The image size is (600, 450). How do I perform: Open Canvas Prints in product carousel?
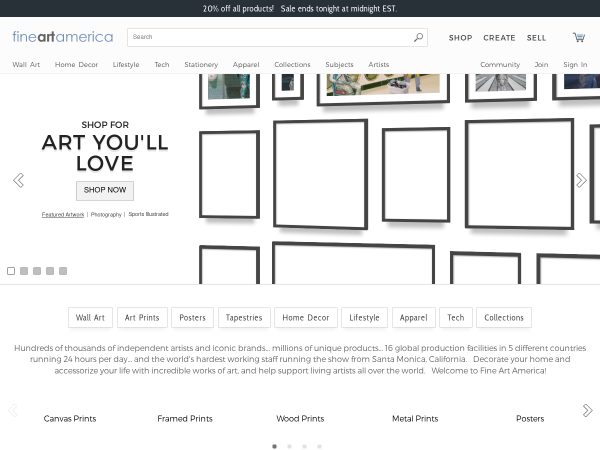click(70, 419)
